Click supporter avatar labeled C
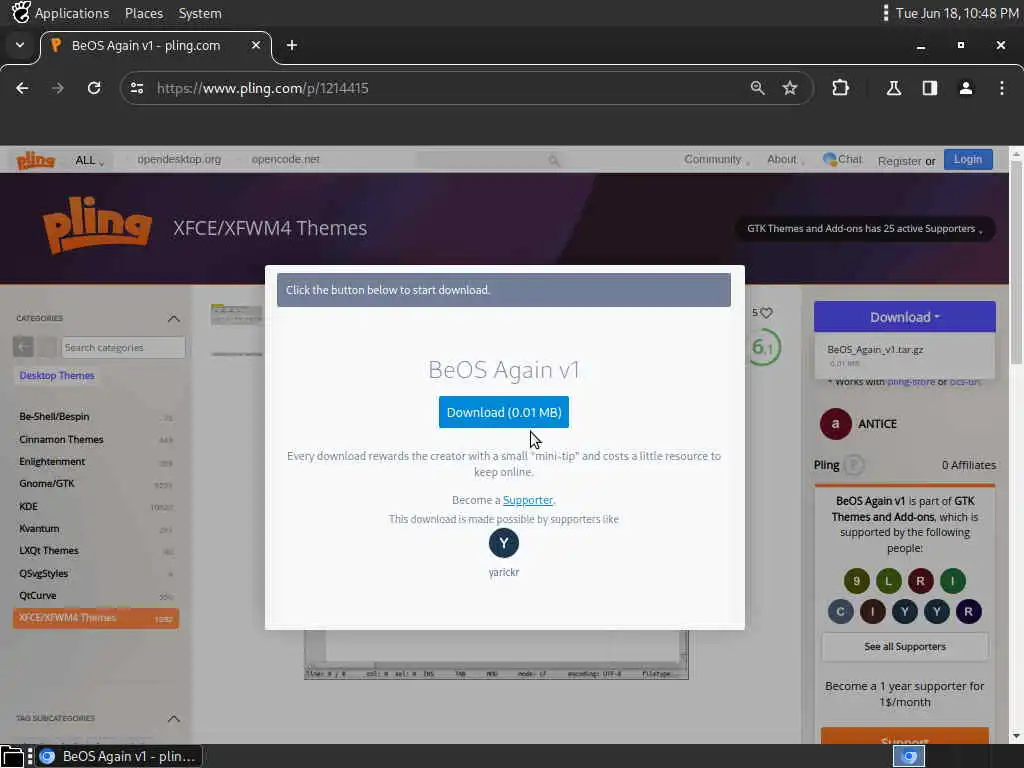 pyautogui.click(x=840, y=612)
